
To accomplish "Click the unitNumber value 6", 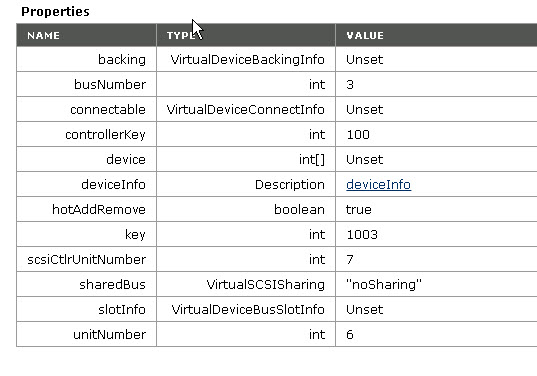I will [x=350, y=335].
